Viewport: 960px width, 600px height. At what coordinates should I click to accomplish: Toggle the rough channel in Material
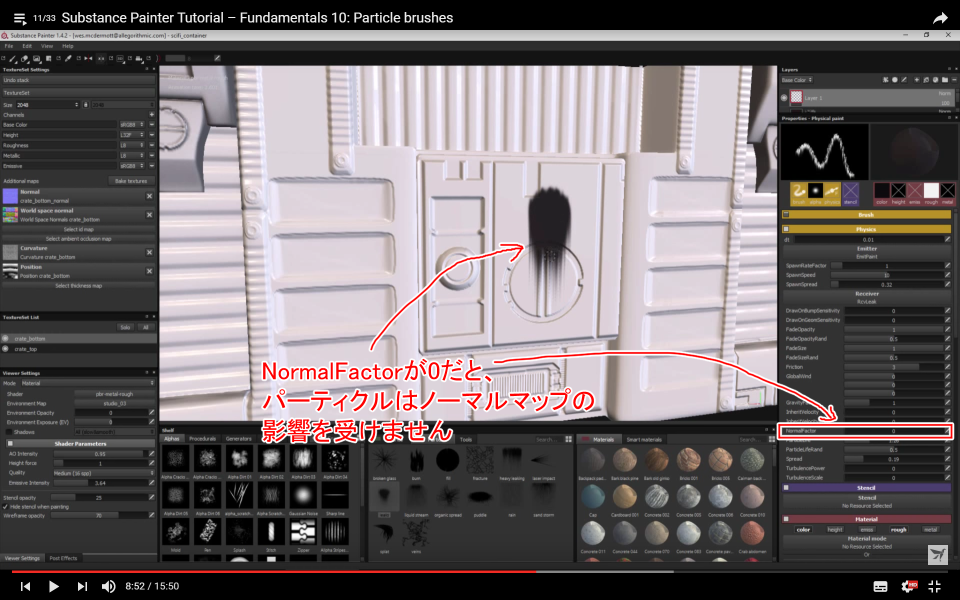coord(899,530)
